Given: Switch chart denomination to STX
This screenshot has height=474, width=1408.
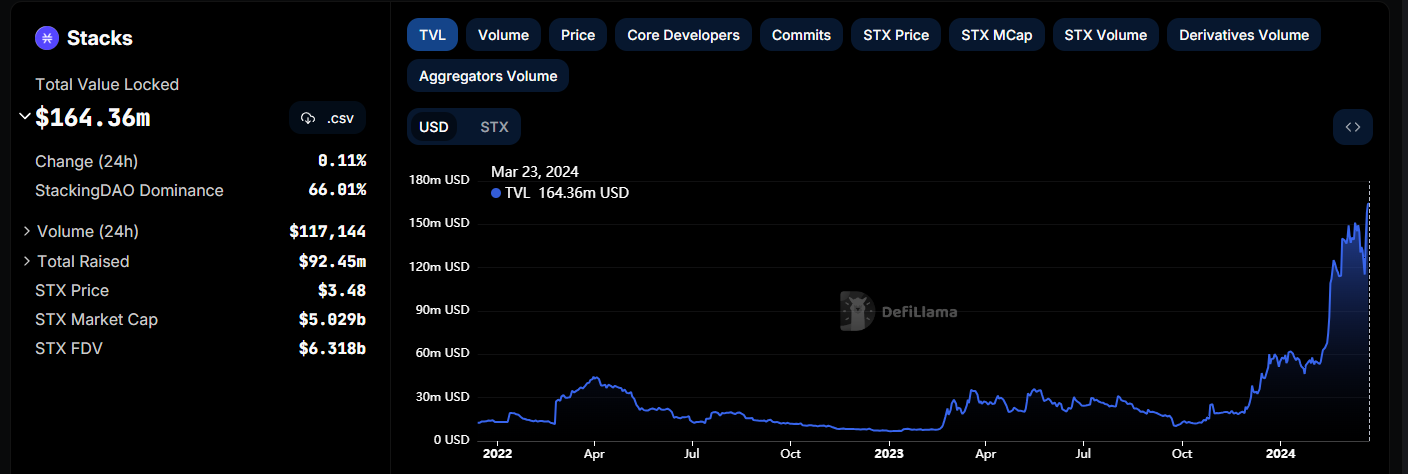Looking at the screenshot, I should [x=494, y=127].
